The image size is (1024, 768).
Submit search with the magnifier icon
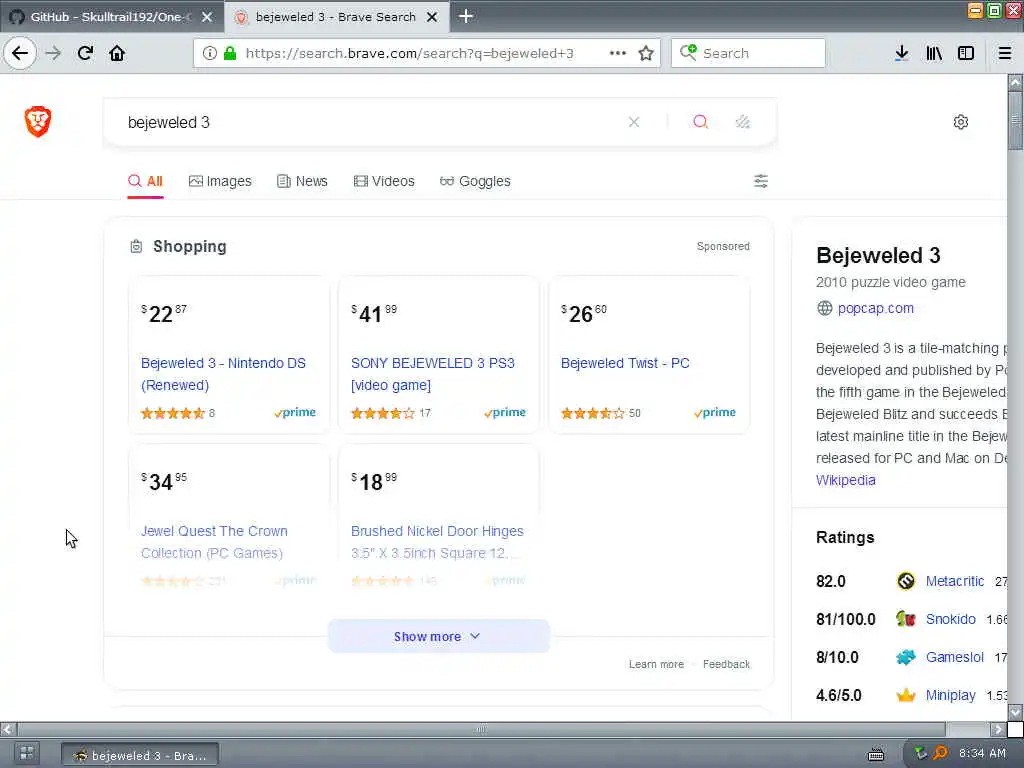click(x=700, y=121)
